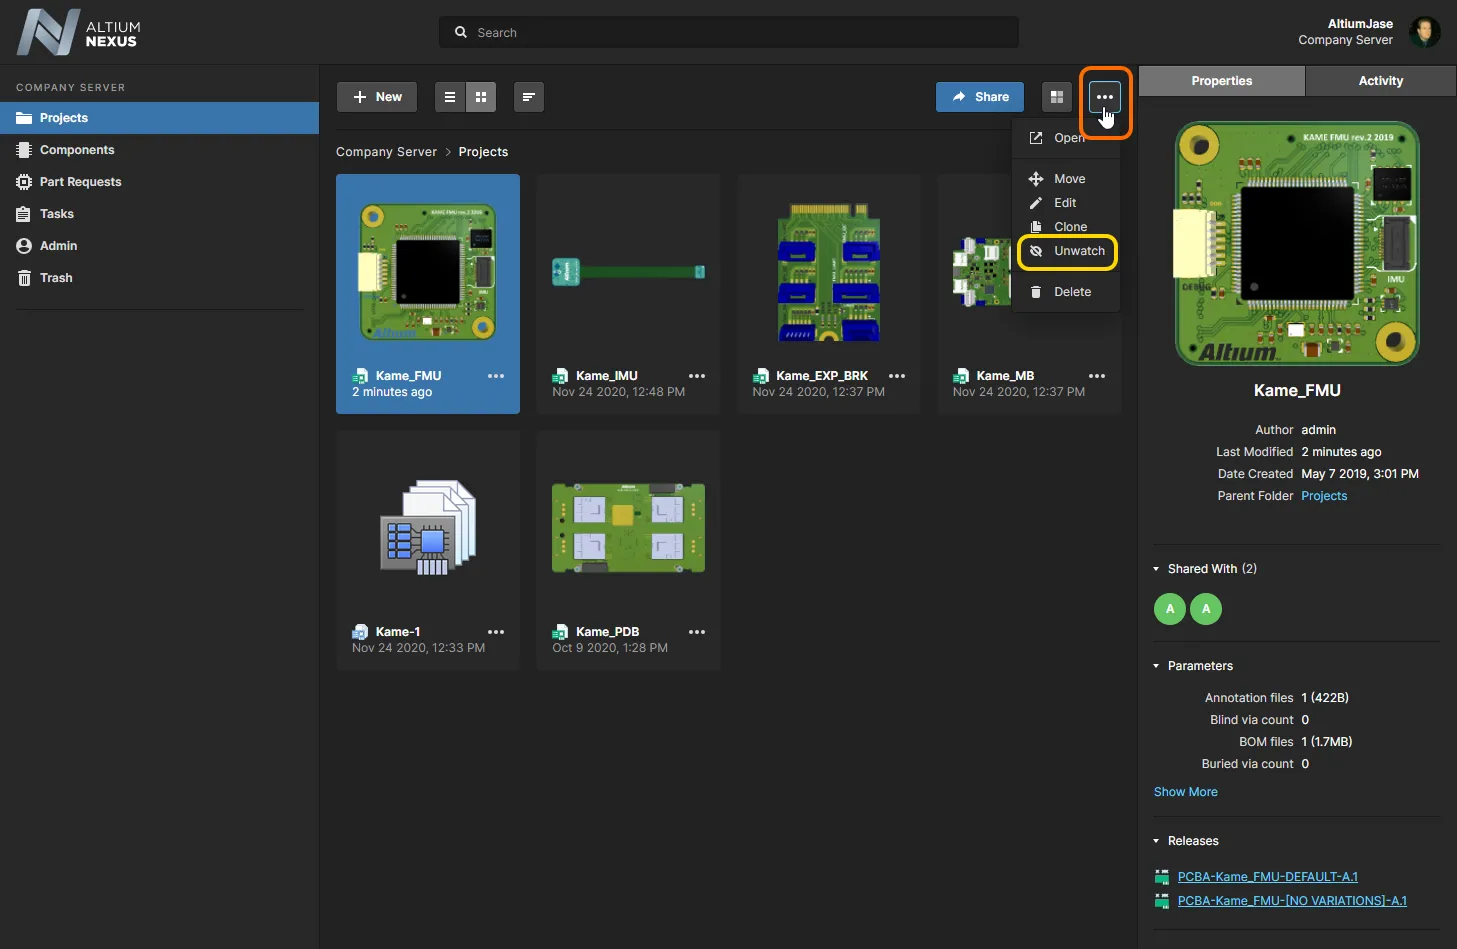1457x949 pixels.
Task: Select Clone from the context menu
Action: (x=1066, y=227)
